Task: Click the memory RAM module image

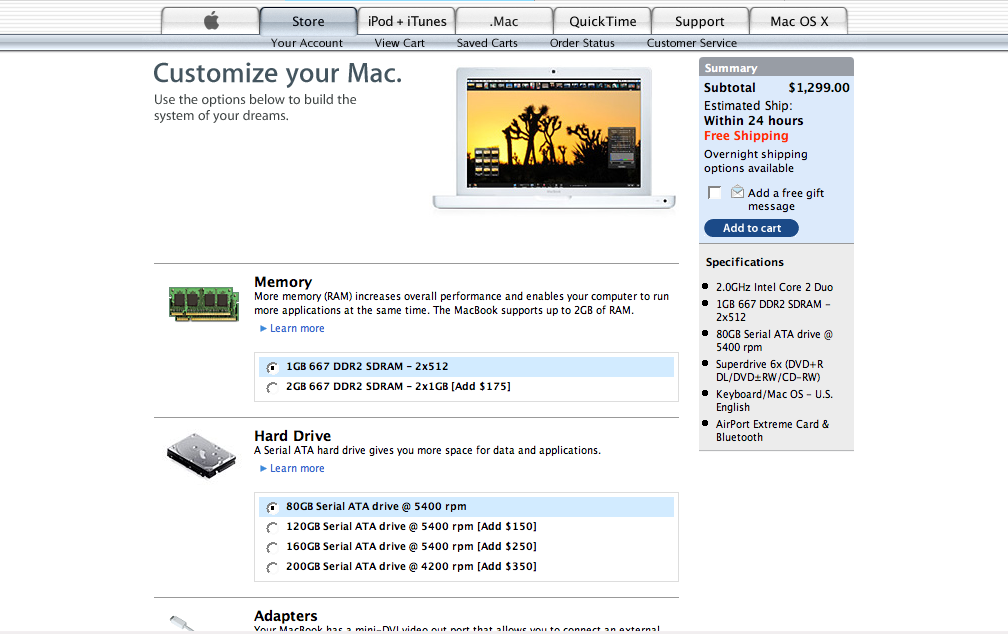Action: click(204, 303)
